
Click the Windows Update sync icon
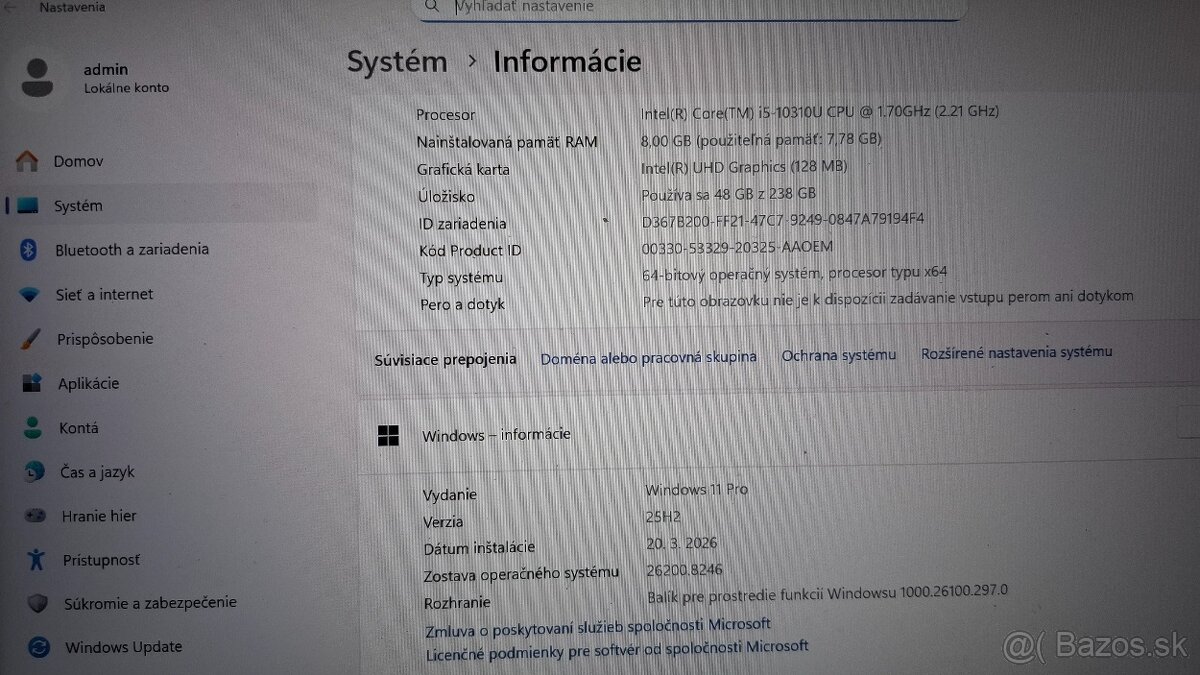click(x=39, y=647)
